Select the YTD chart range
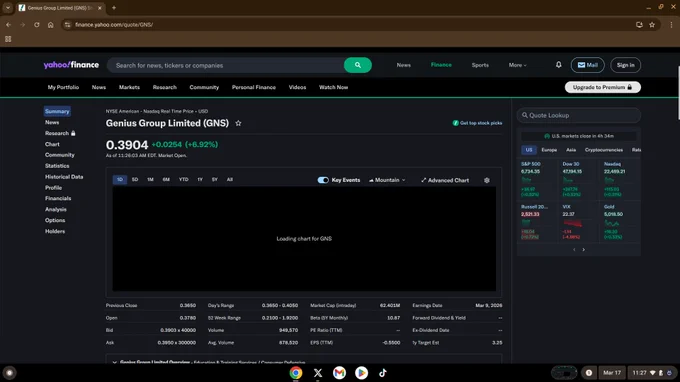680x382 pixels. 183,180
